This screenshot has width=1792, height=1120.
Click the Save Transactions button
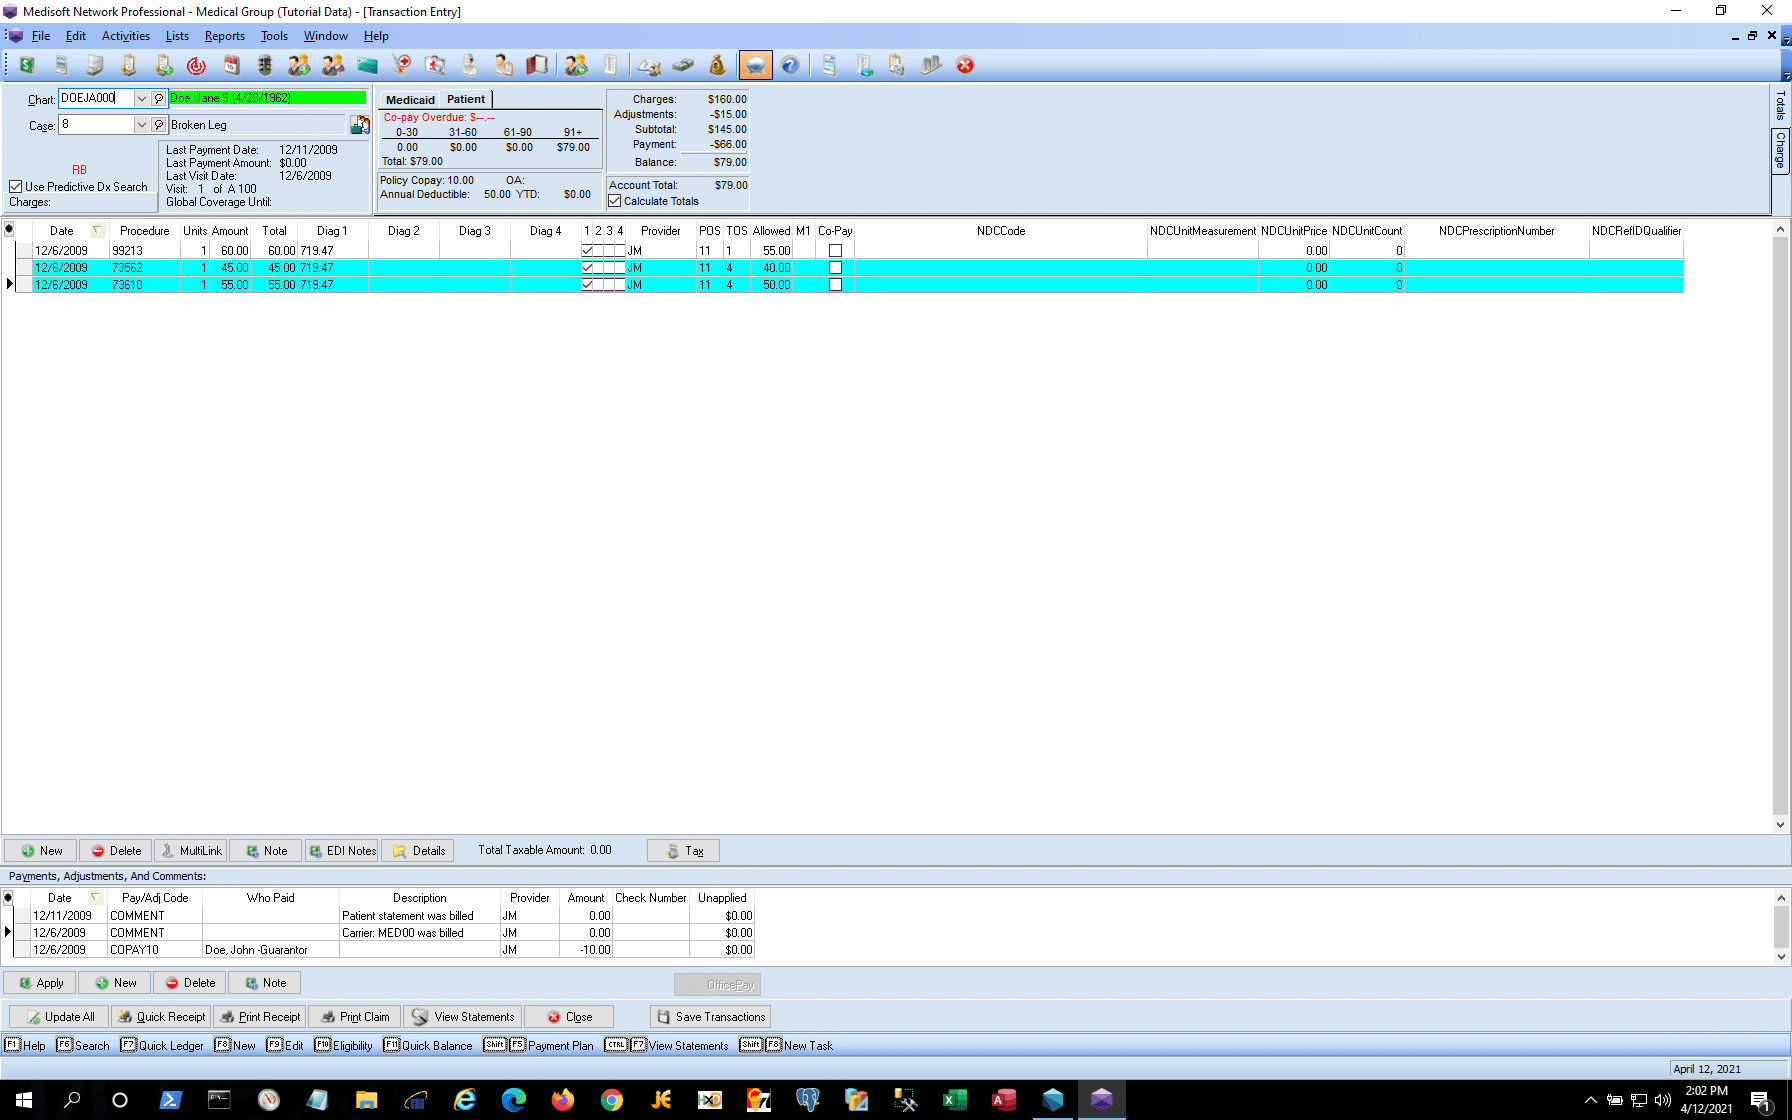[x=710, y=1017]
